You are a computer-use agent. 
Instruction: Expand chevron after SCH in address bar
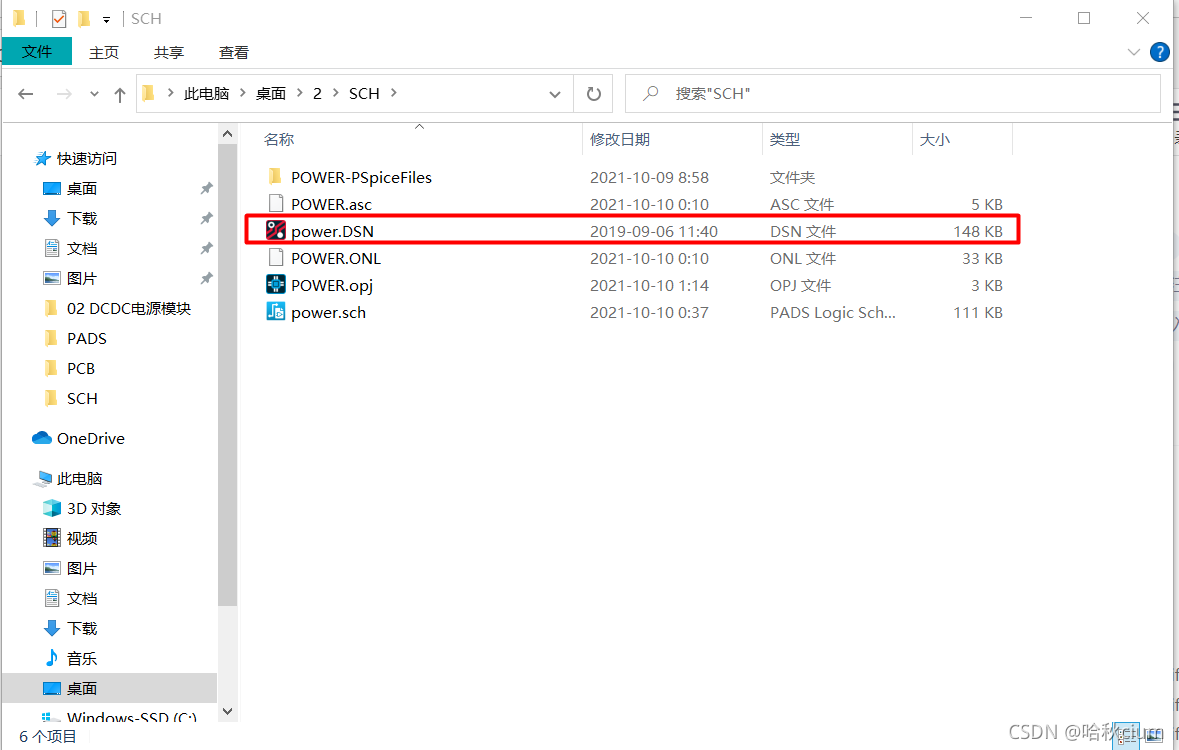pos(394,93)
